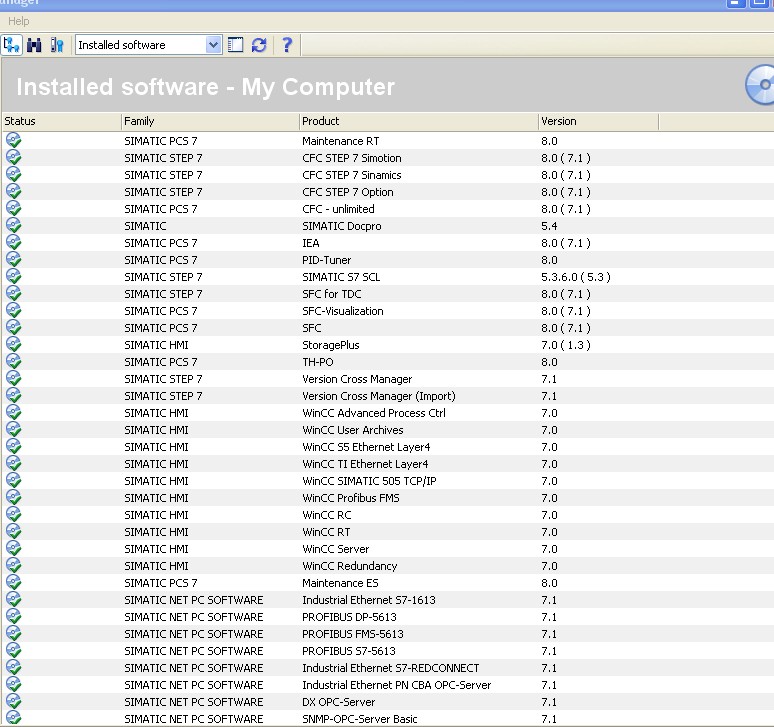Screen dimensions: 774x727
Task: Click status icon of StoragePlus row
Action: (13, 344)
